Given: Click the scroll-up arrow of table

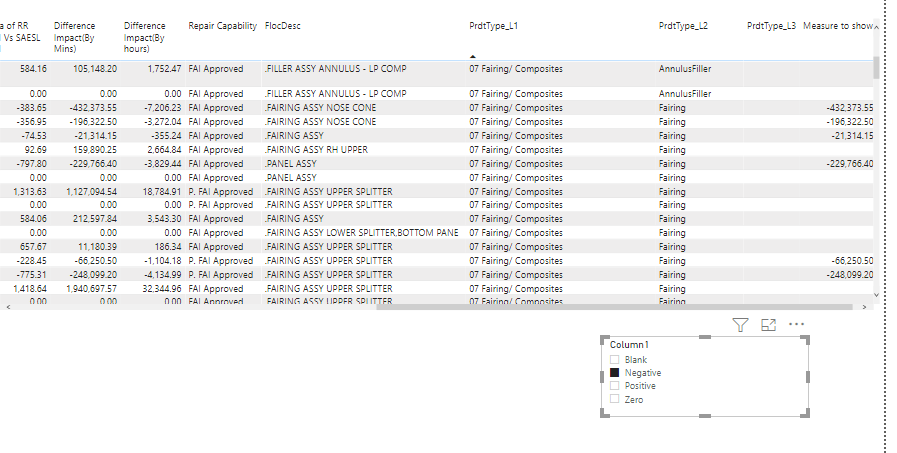Looking at the screenshot, I should (x=876, y=27).
